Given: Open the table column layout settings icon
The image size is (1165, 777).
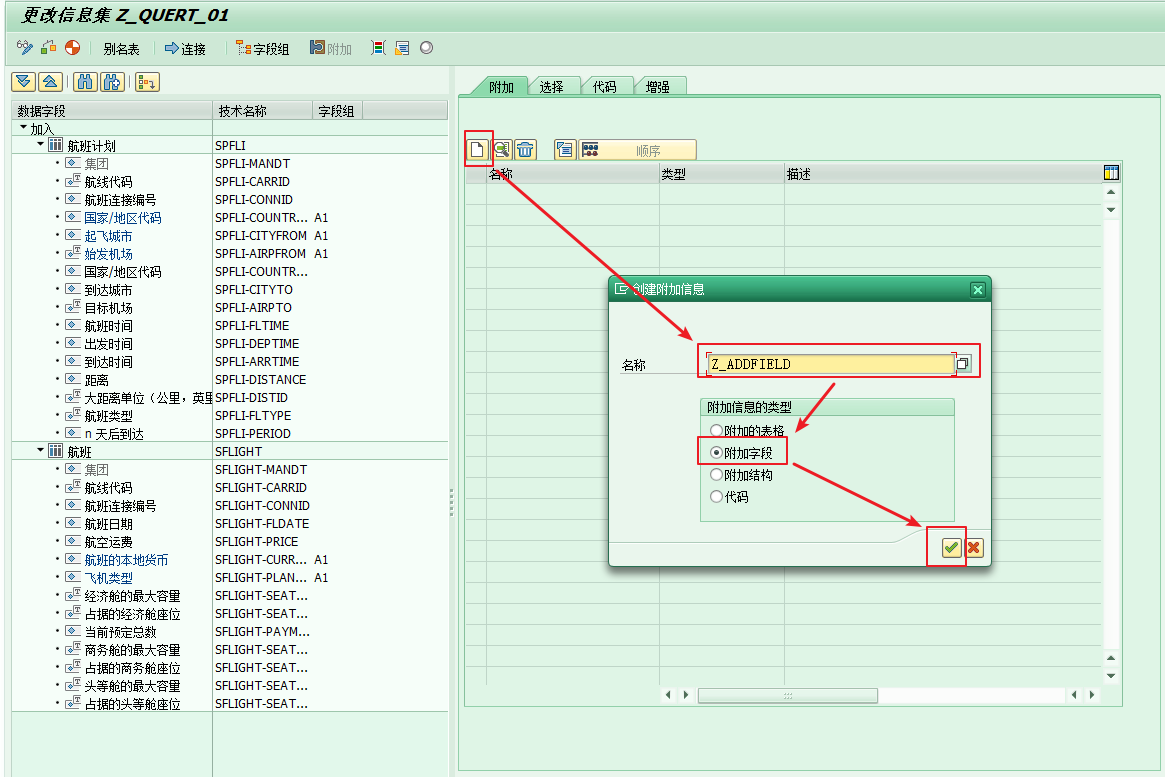Looking at the screenshot, I should point(1110,173).
